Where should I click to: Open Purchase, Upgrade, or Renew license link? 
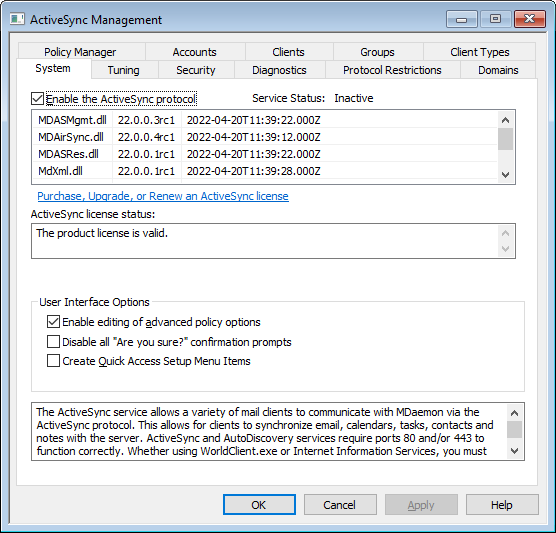point(163,196)
